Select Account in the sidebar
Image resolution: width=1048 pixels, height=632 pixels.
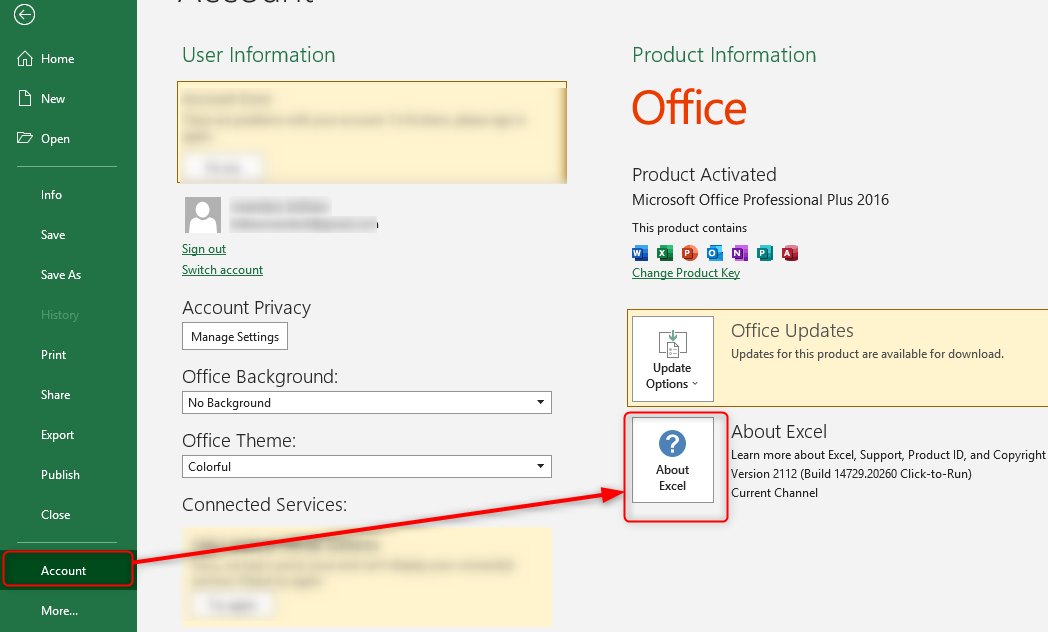[68, 570]
